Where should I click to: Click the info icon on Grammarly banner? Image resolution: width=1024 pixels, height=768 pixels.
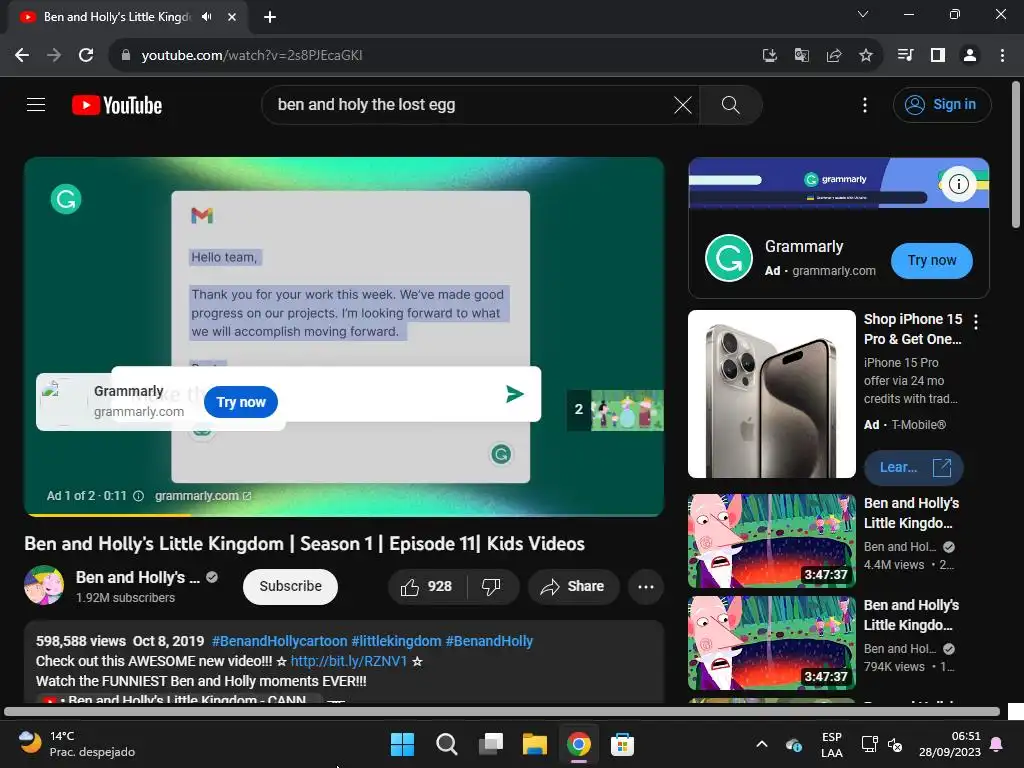[958, 184]
